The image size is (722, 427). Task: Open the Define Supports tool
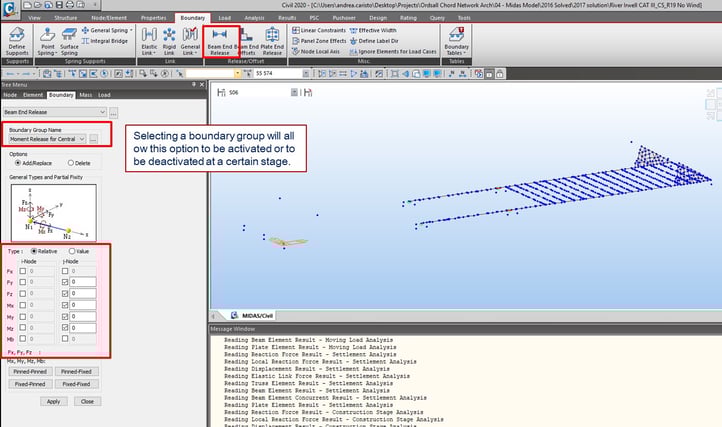[17, 41]
